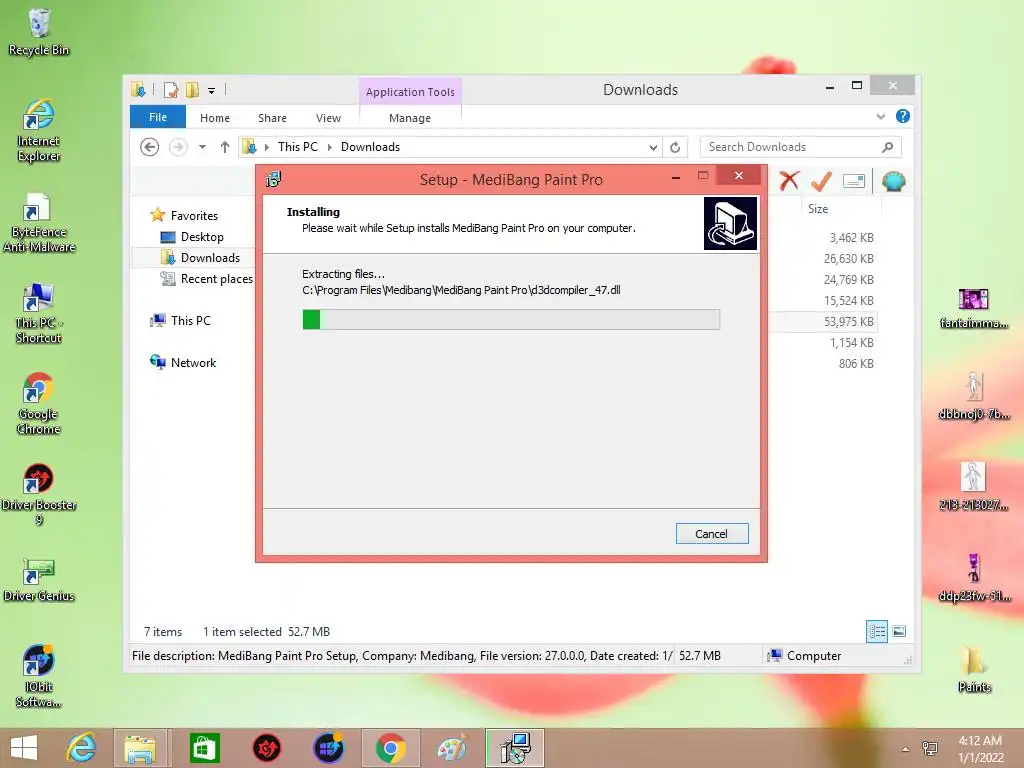The image size is (1024, 768).
Task: Open the Share ribbon tab
Action: (272, 118)
